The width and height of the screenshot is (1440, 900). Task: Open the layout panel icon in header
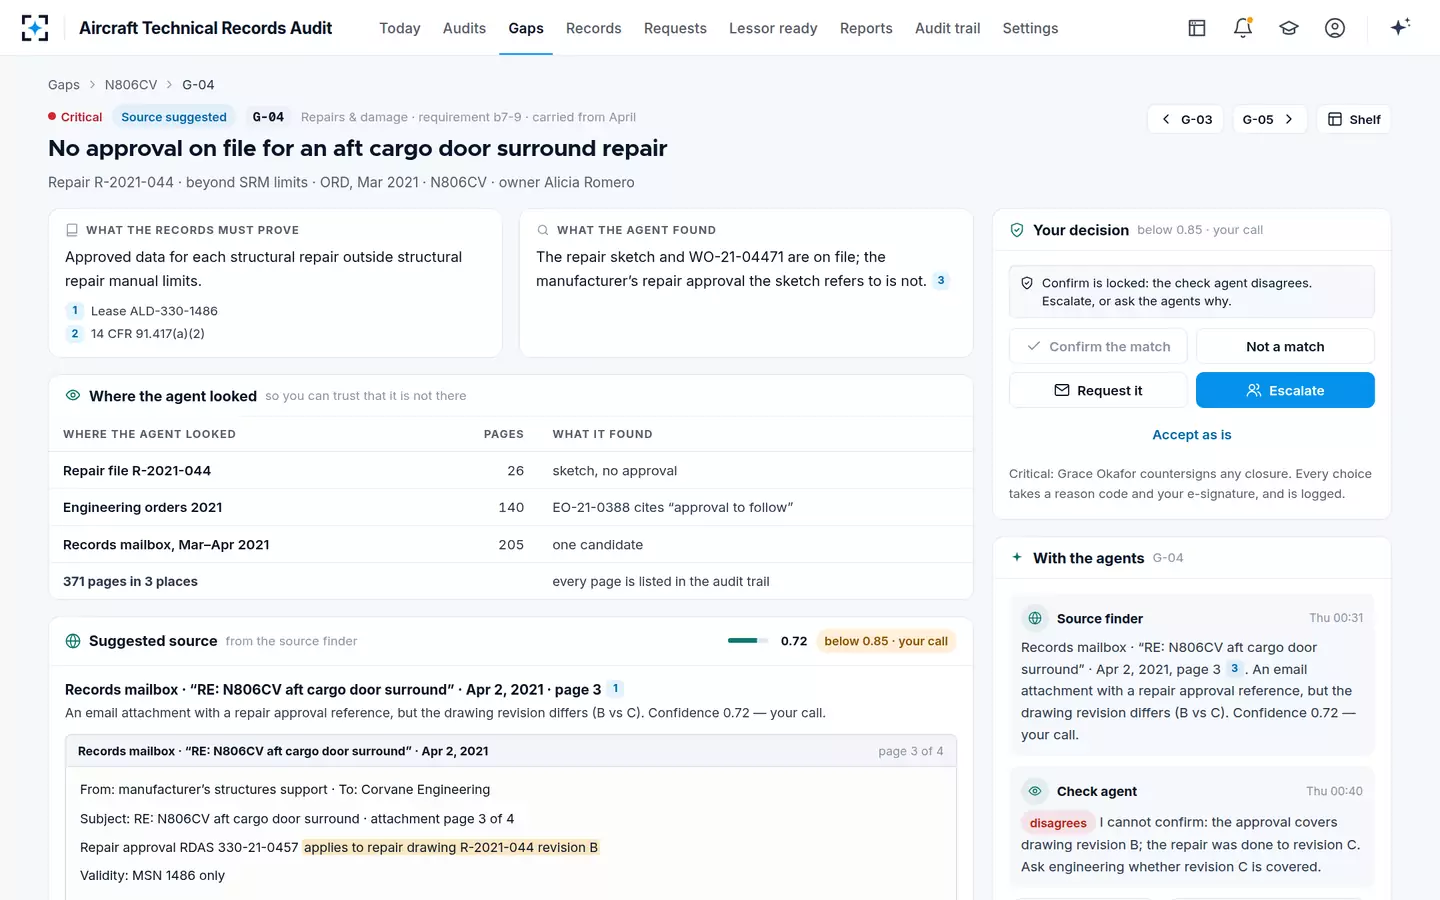pyautogui.click(x=1197, y=28)
